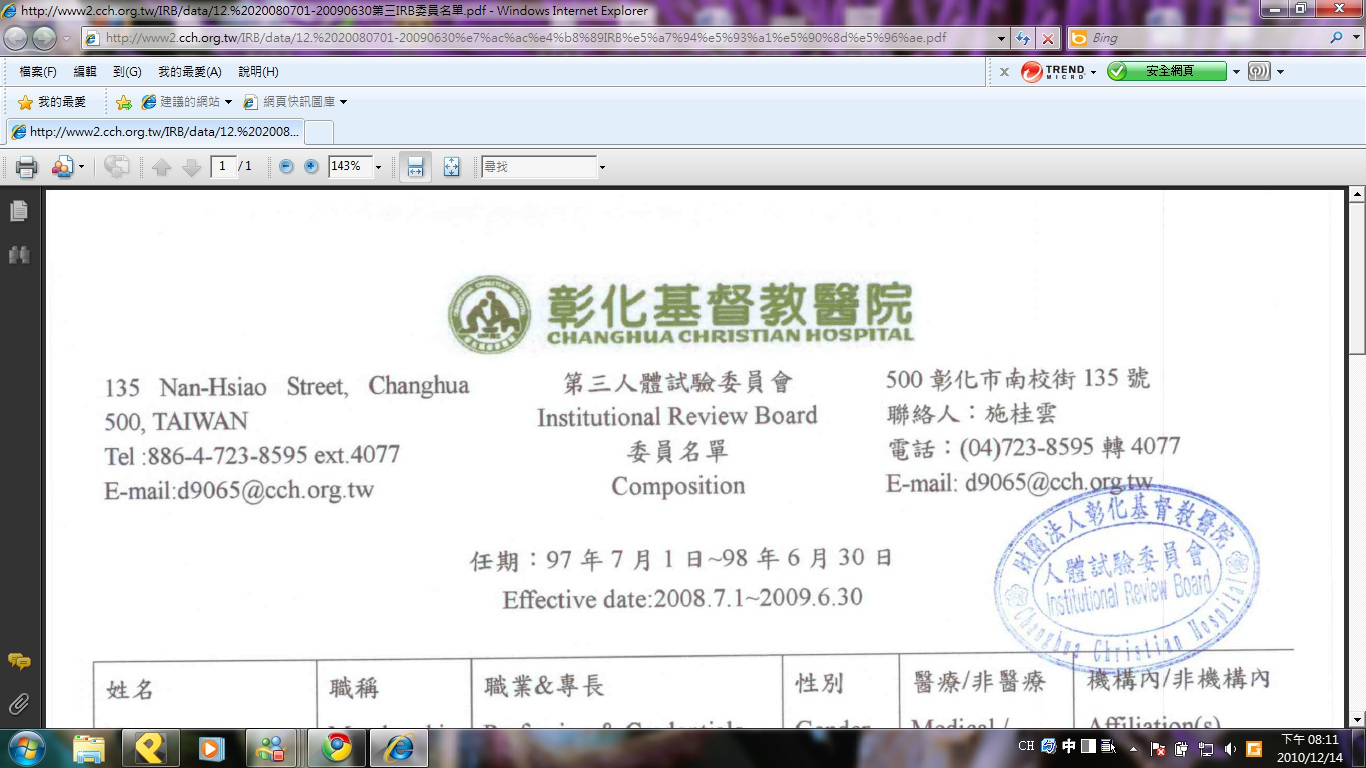This screenshot has width=1366, height=768.
Task: Click the 'Institutional Review Board' heading text
Action: [677, 416]
